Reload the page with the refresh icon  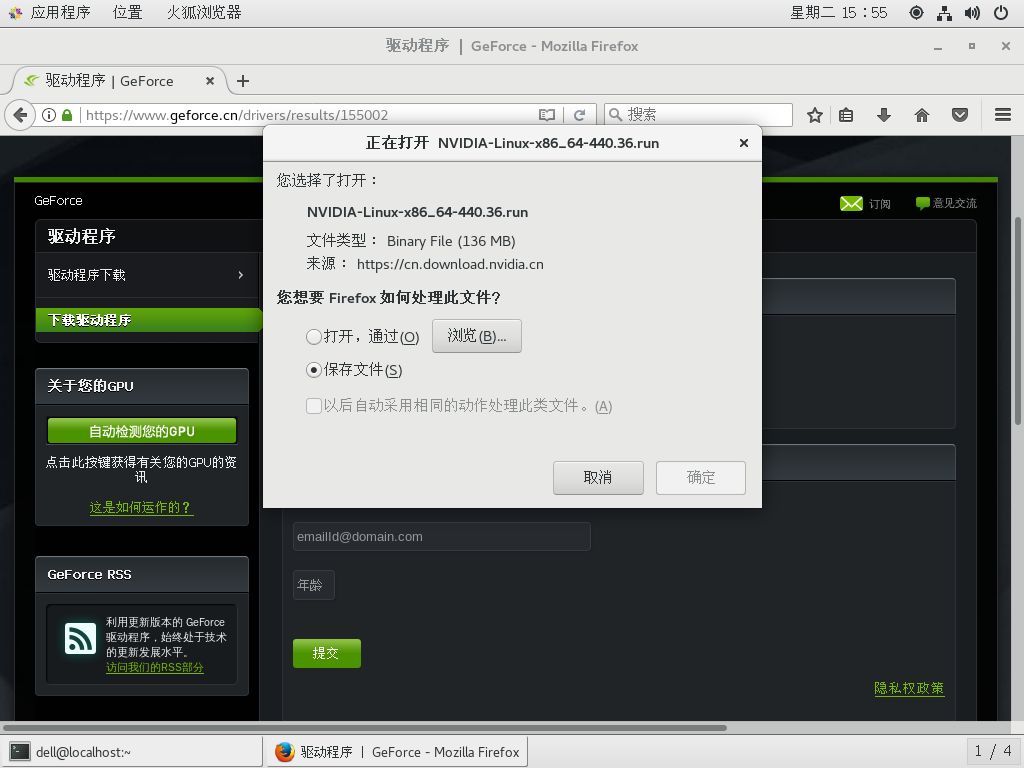579,116
